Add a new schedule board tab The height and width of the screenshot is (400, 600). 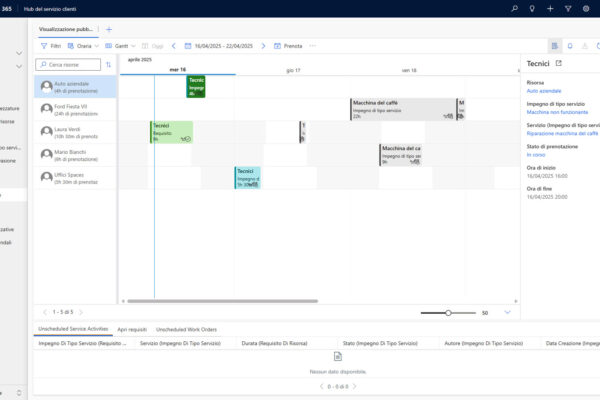[x=109, y=29]
